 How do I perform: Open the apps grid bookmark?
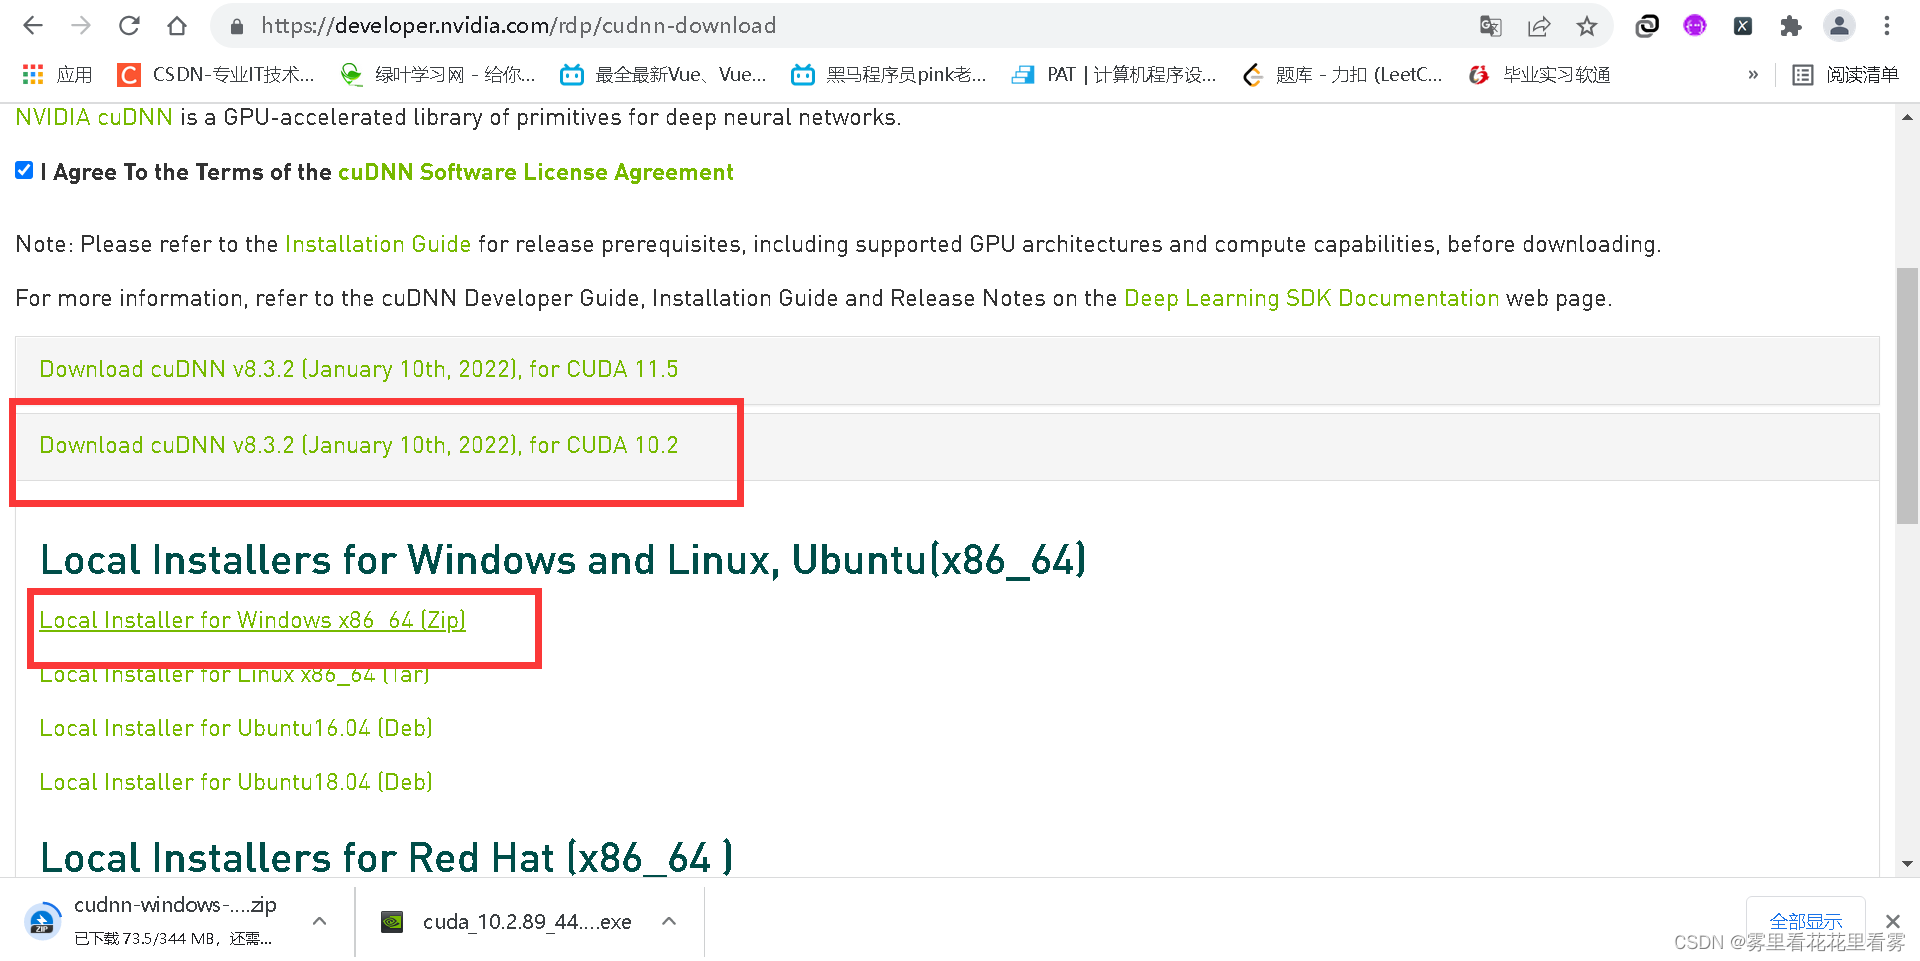coord(58,75)
